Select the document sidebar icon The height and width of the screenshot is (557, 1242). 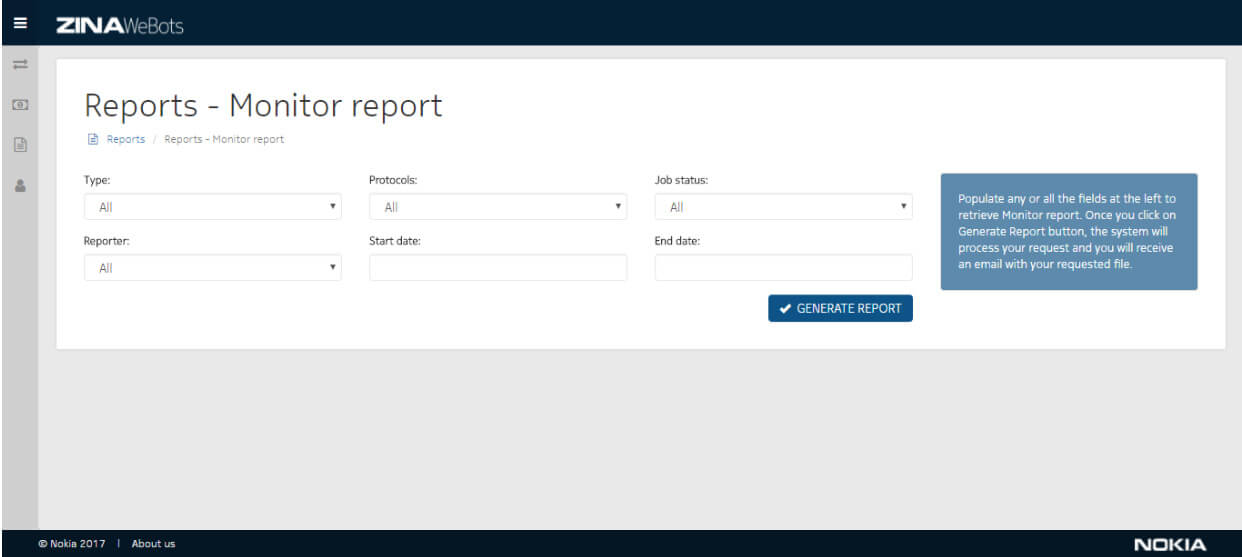19,145
